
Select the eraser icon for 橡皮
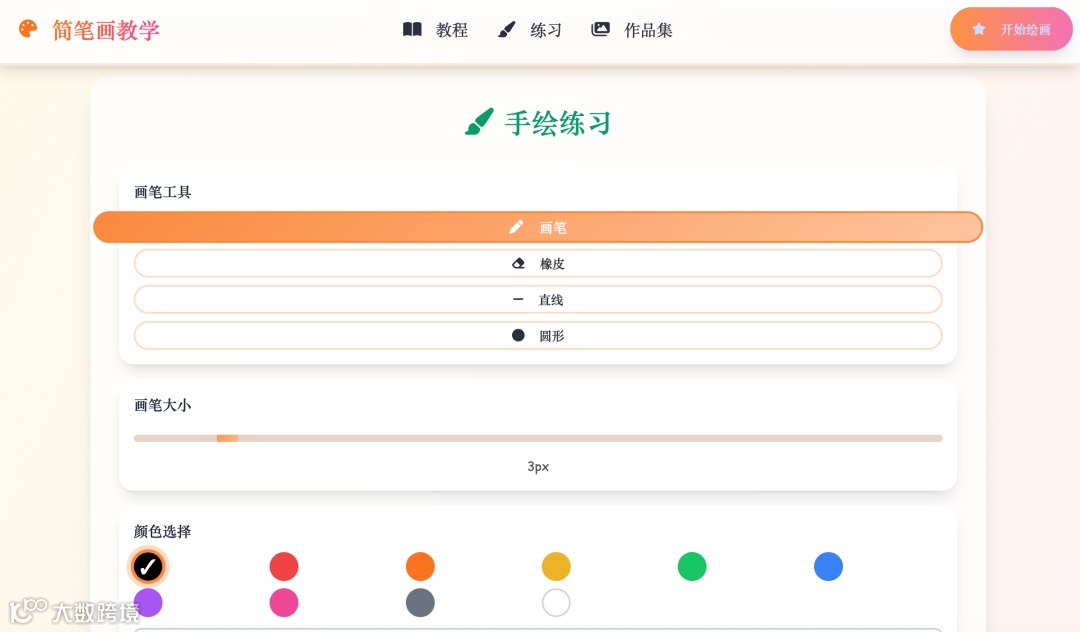518,264
